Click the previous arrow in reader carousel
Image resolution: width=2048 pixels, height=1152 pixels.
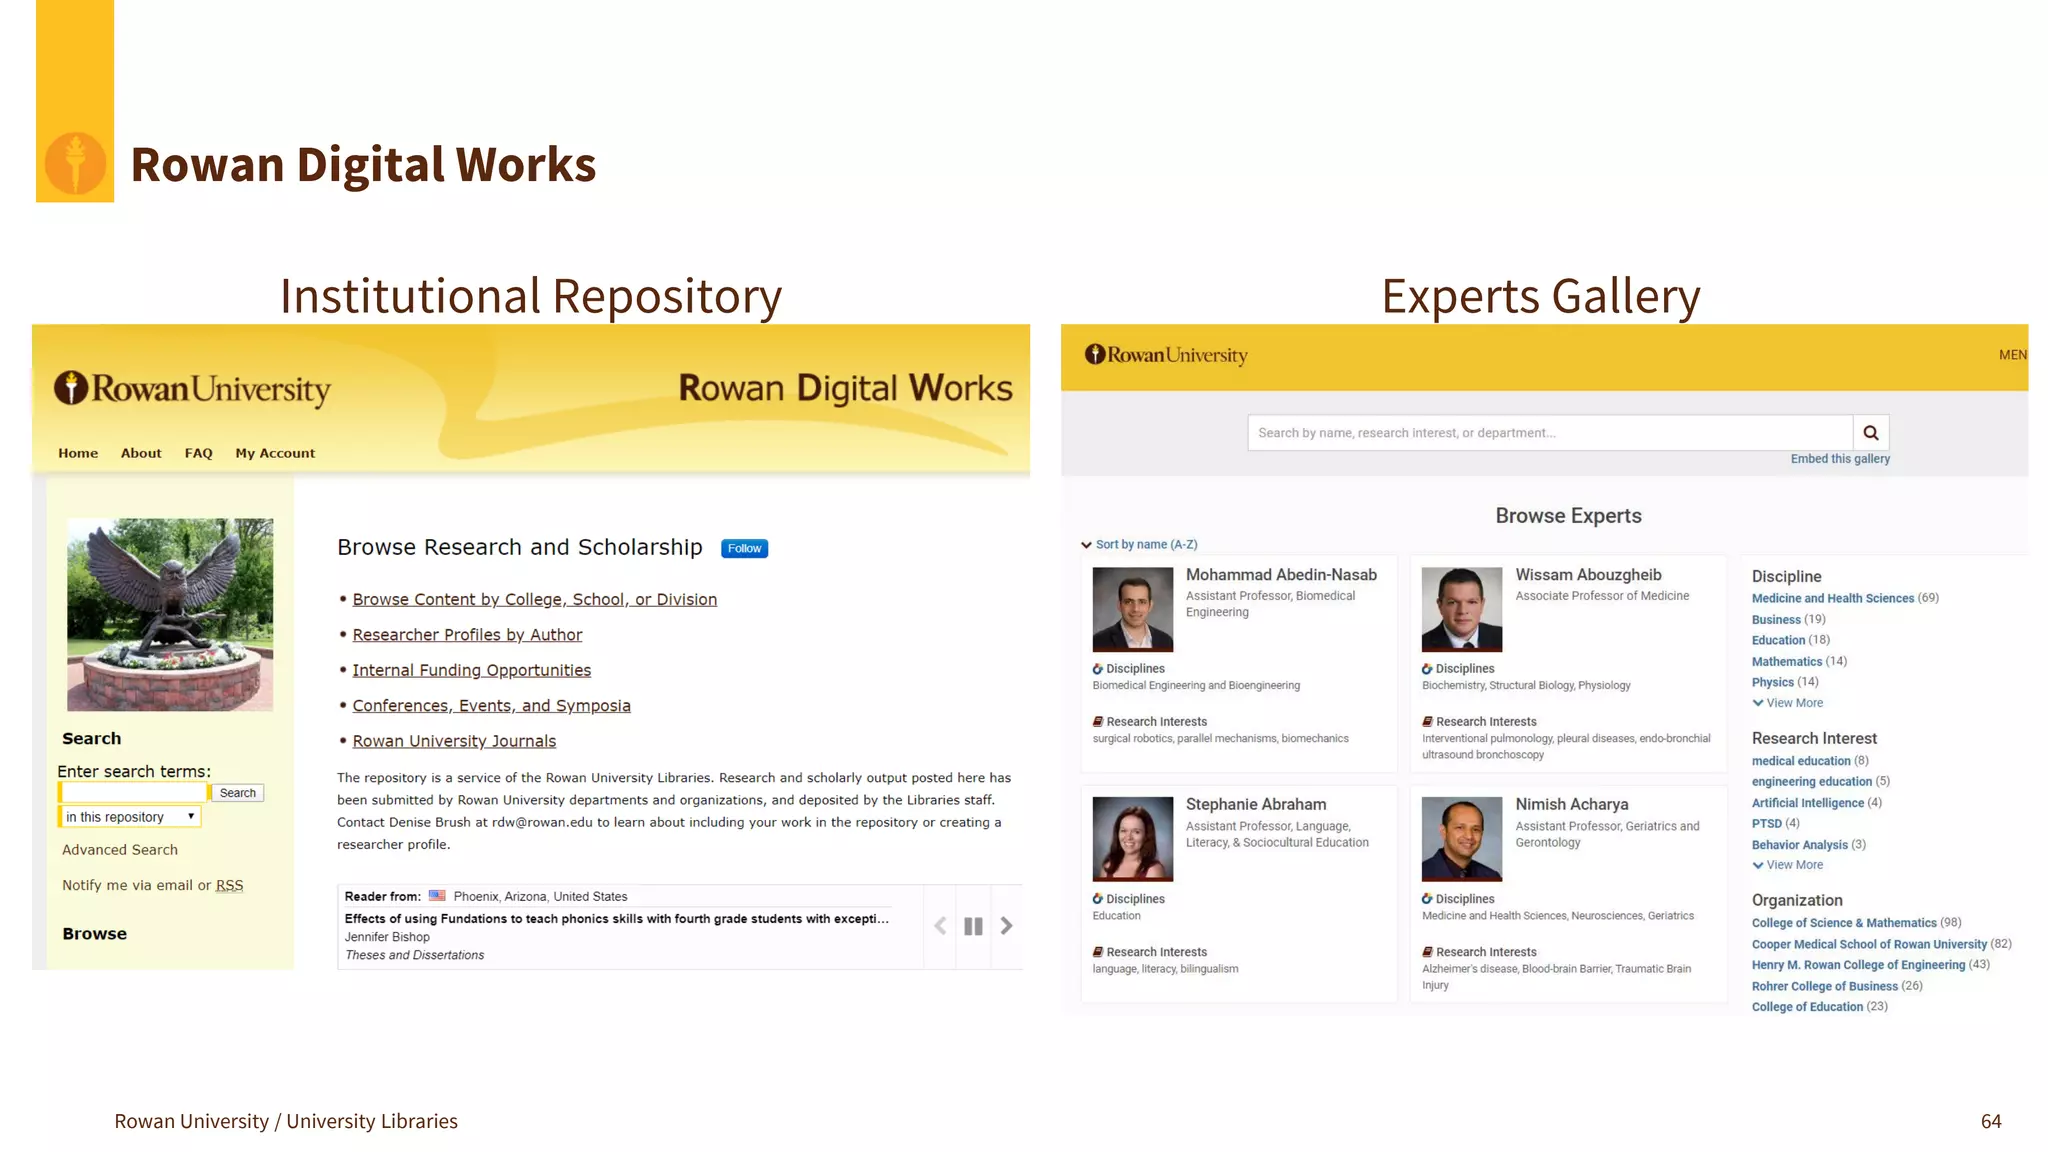[x=940, y=926]
